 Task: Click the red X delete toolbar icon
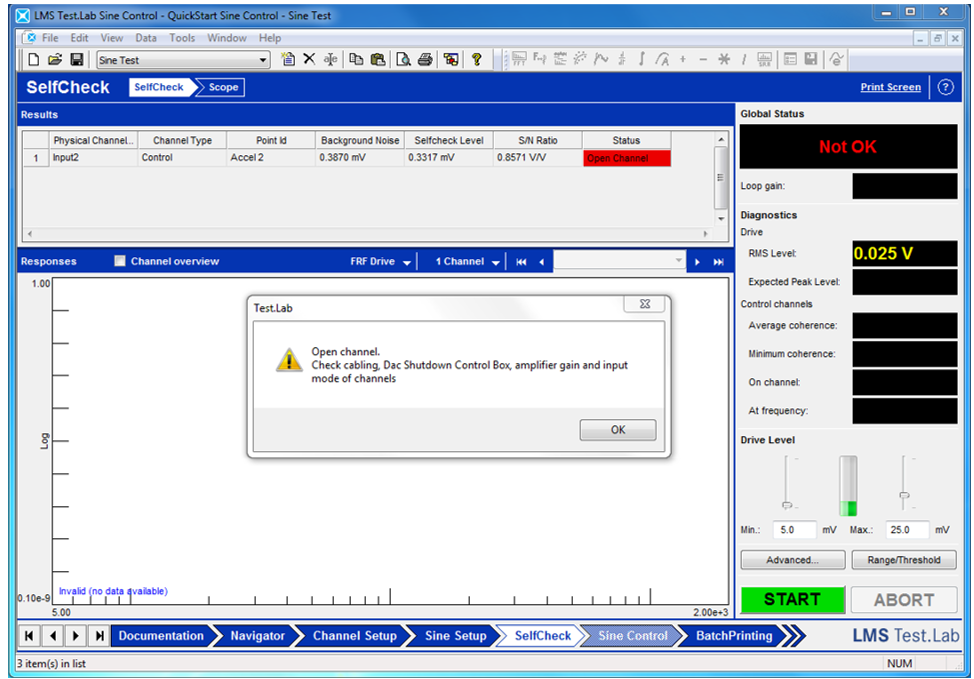pyautogui.click(x=308, y=59)
